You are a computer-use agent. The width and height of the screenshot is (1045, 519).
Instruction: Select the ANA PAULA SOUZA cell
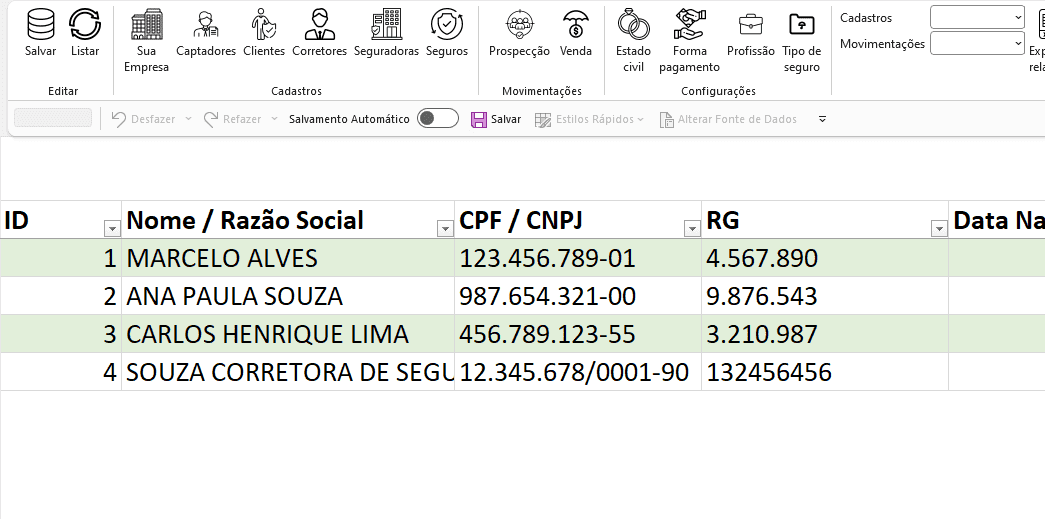click(x=288, y=296)
